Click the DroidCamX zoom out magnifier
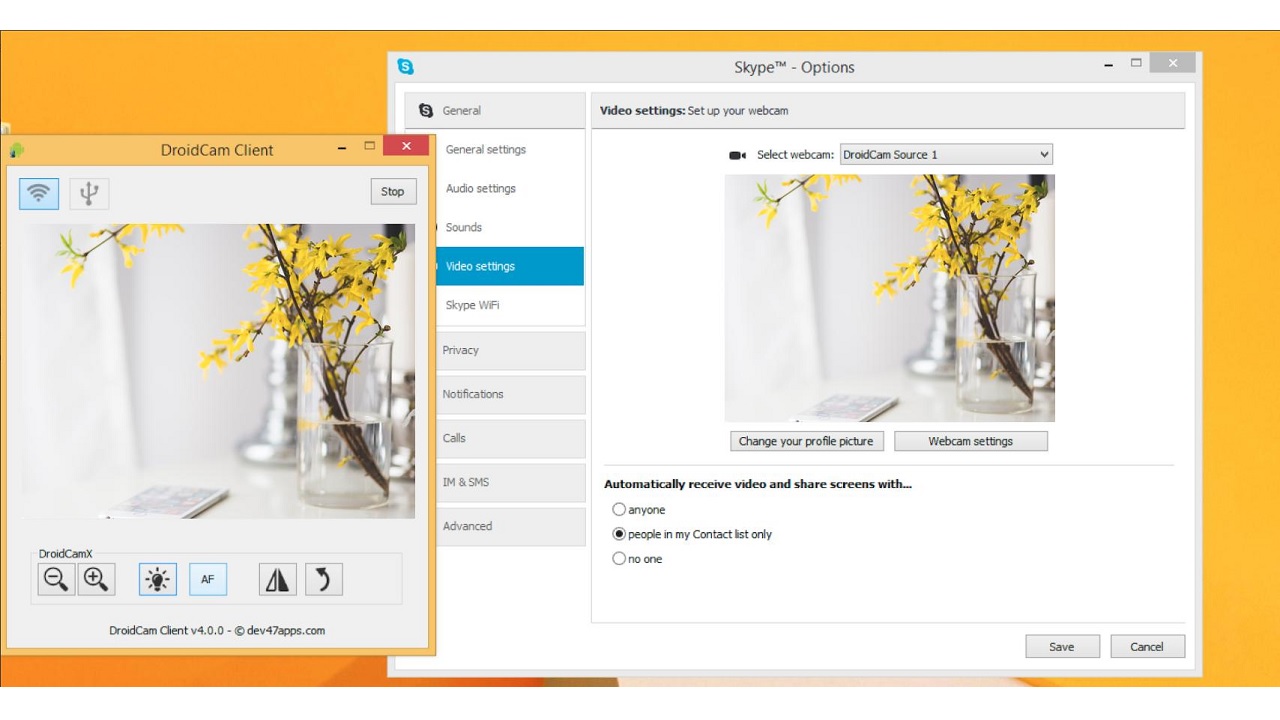Viewport: 1280px width, 720px height. point(57,579)
